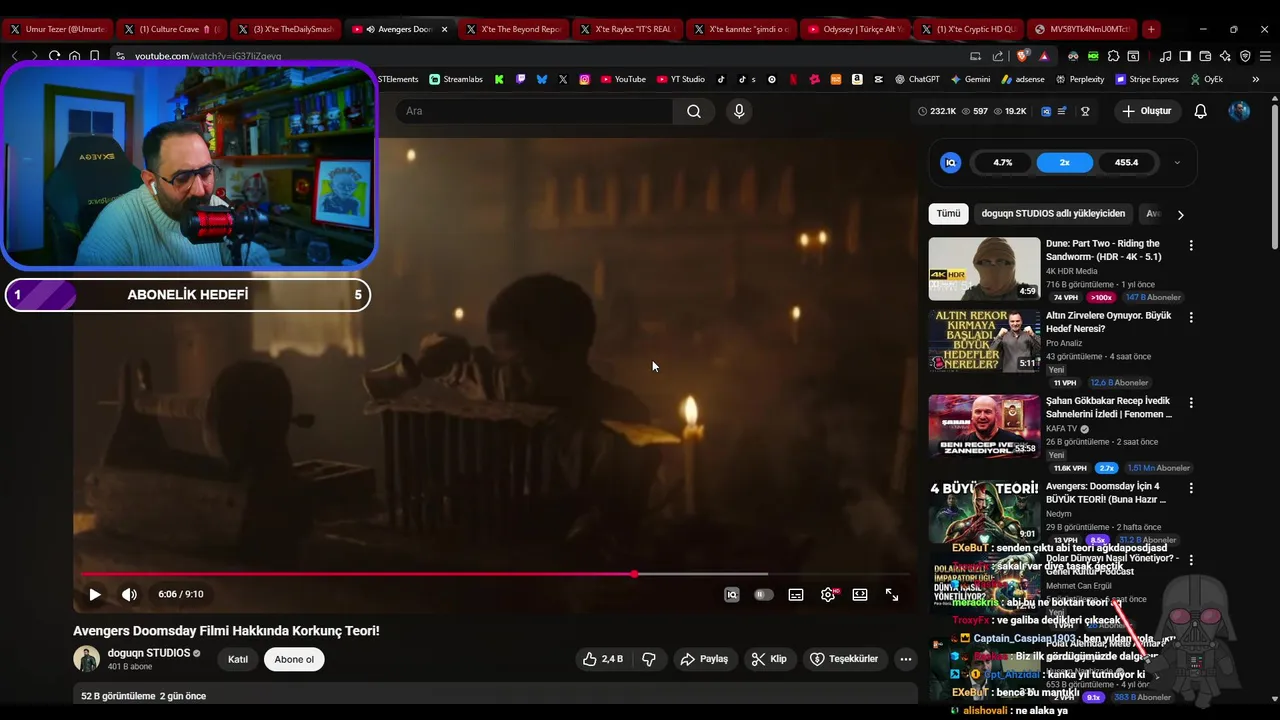Image resolution: width=1280 pixels, height=720 pixels.
Task: Open the player settings gear
Action: (x=828, y=594)
